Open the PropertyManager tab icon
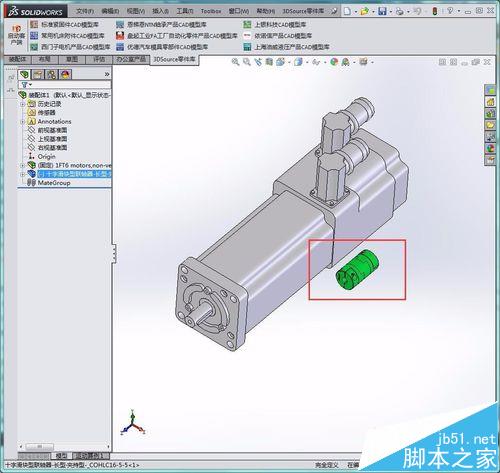Image resolution: width=500 pixels, height=473 pixels. (38, 74)
